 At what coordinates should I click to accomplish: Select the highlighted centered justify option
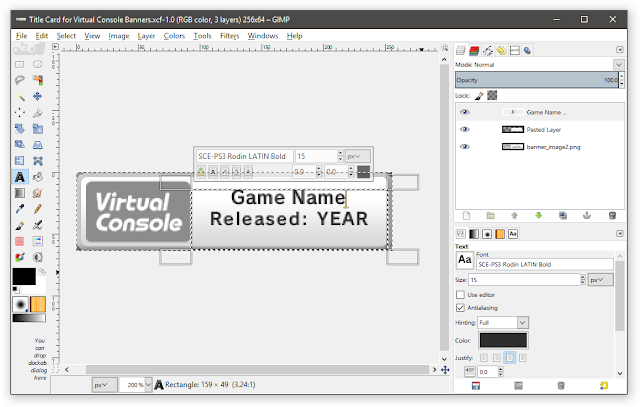click(510, 358)
